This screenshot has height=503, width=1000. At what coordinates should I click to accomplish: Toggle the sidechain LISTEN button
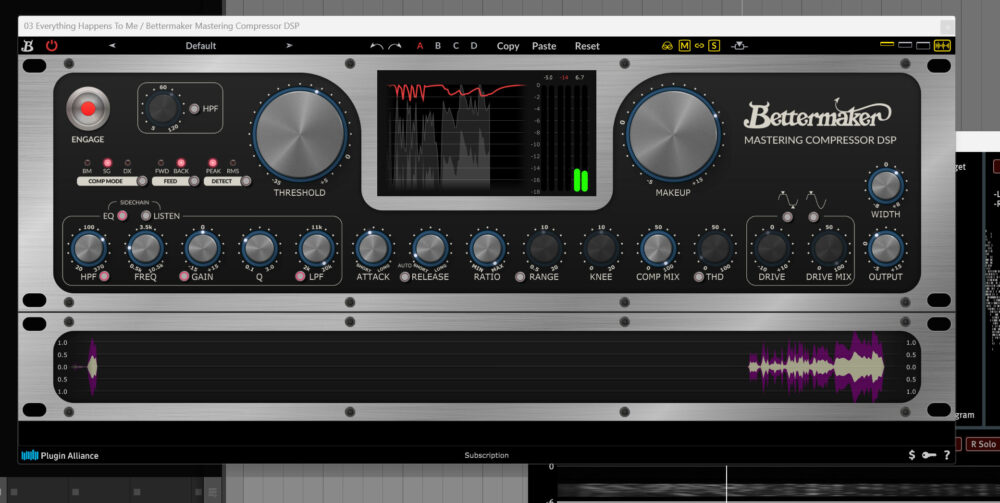[x=146, y=215]
